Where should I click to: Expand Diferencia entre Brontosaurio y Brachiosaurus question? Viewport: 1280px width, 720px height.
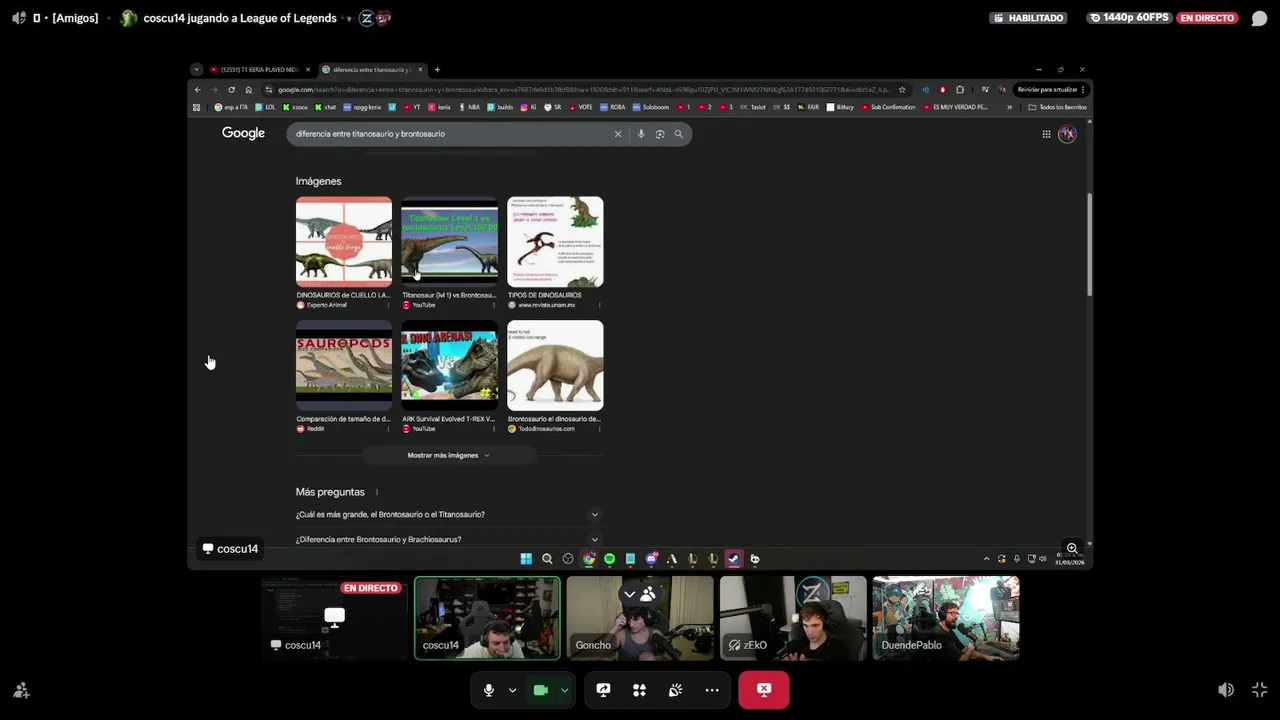pyautogui.click(x=448, y=540)
